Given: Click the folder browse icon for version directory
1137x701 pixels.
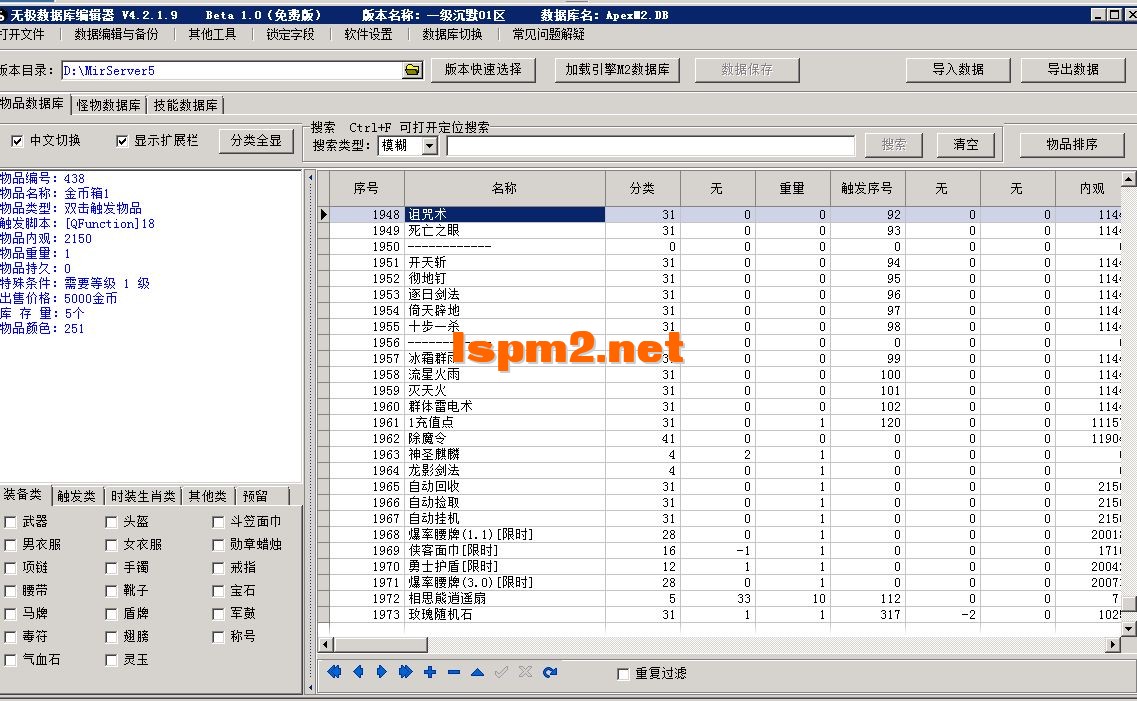Looking at the screenshot, I should coord(412,70).
